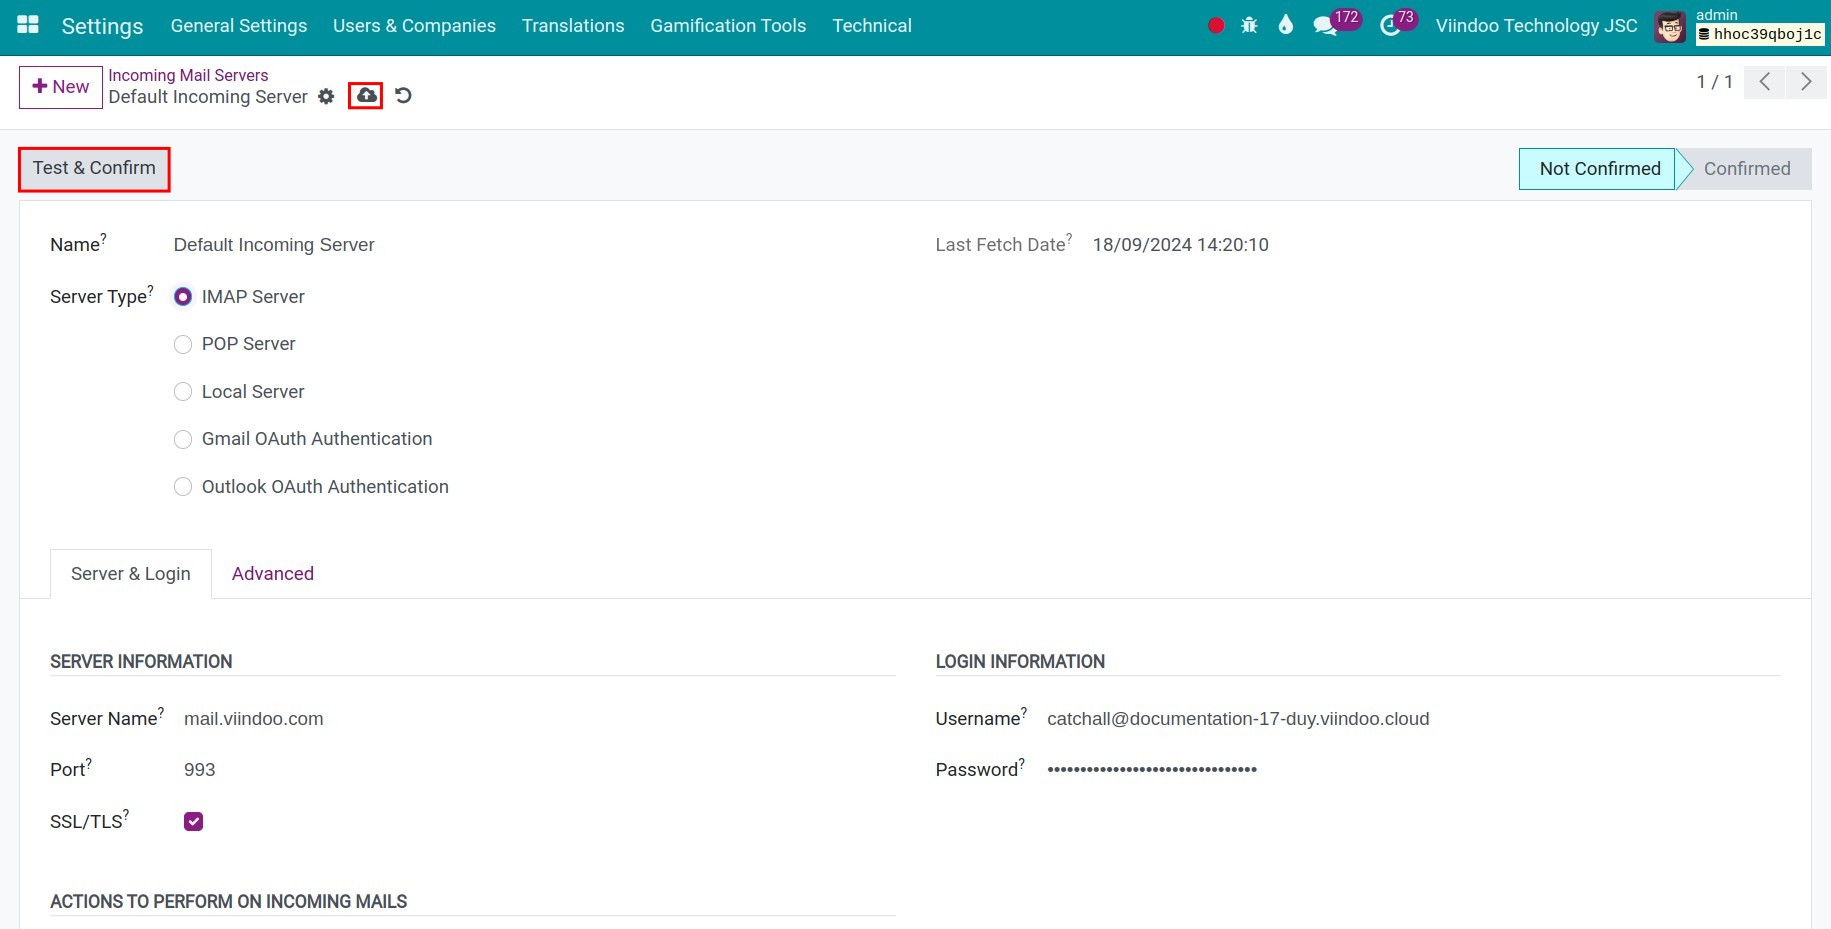Click Server Type help question mark
Viewport: 1831px width, 929px height.
tap(151, 290)
